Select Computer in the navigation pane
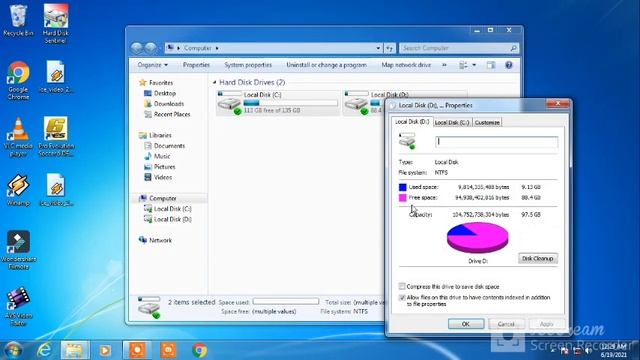This screenshot has height=360, width=640. point(162,198)
